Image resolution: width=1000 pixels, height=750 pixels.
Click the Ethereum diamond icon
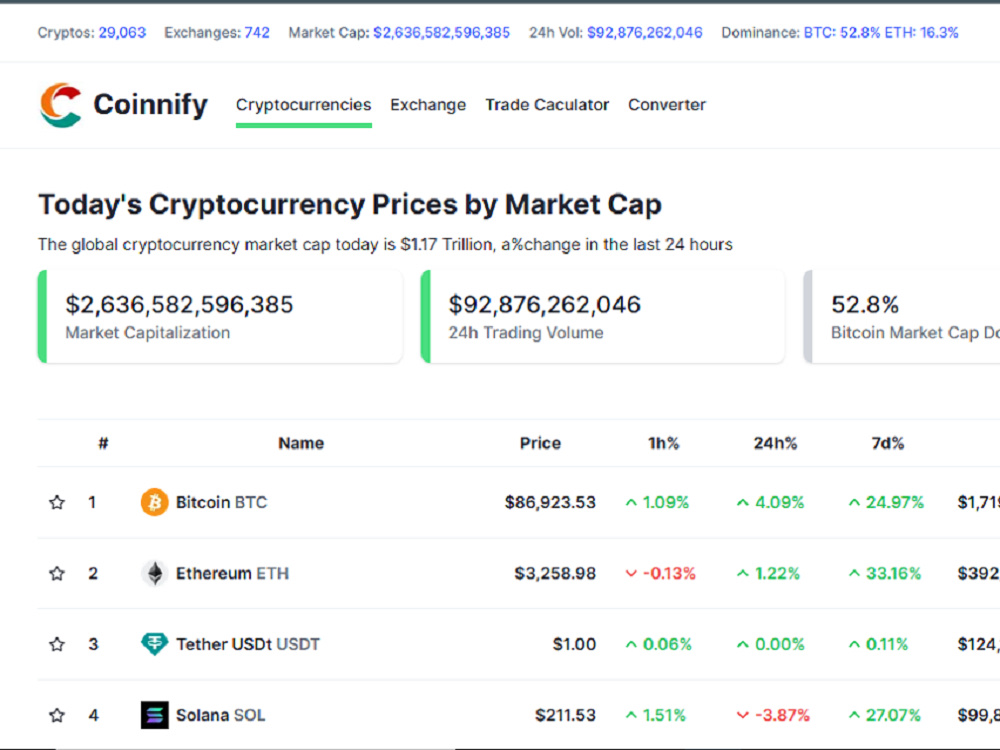click(x=154, y=573)
